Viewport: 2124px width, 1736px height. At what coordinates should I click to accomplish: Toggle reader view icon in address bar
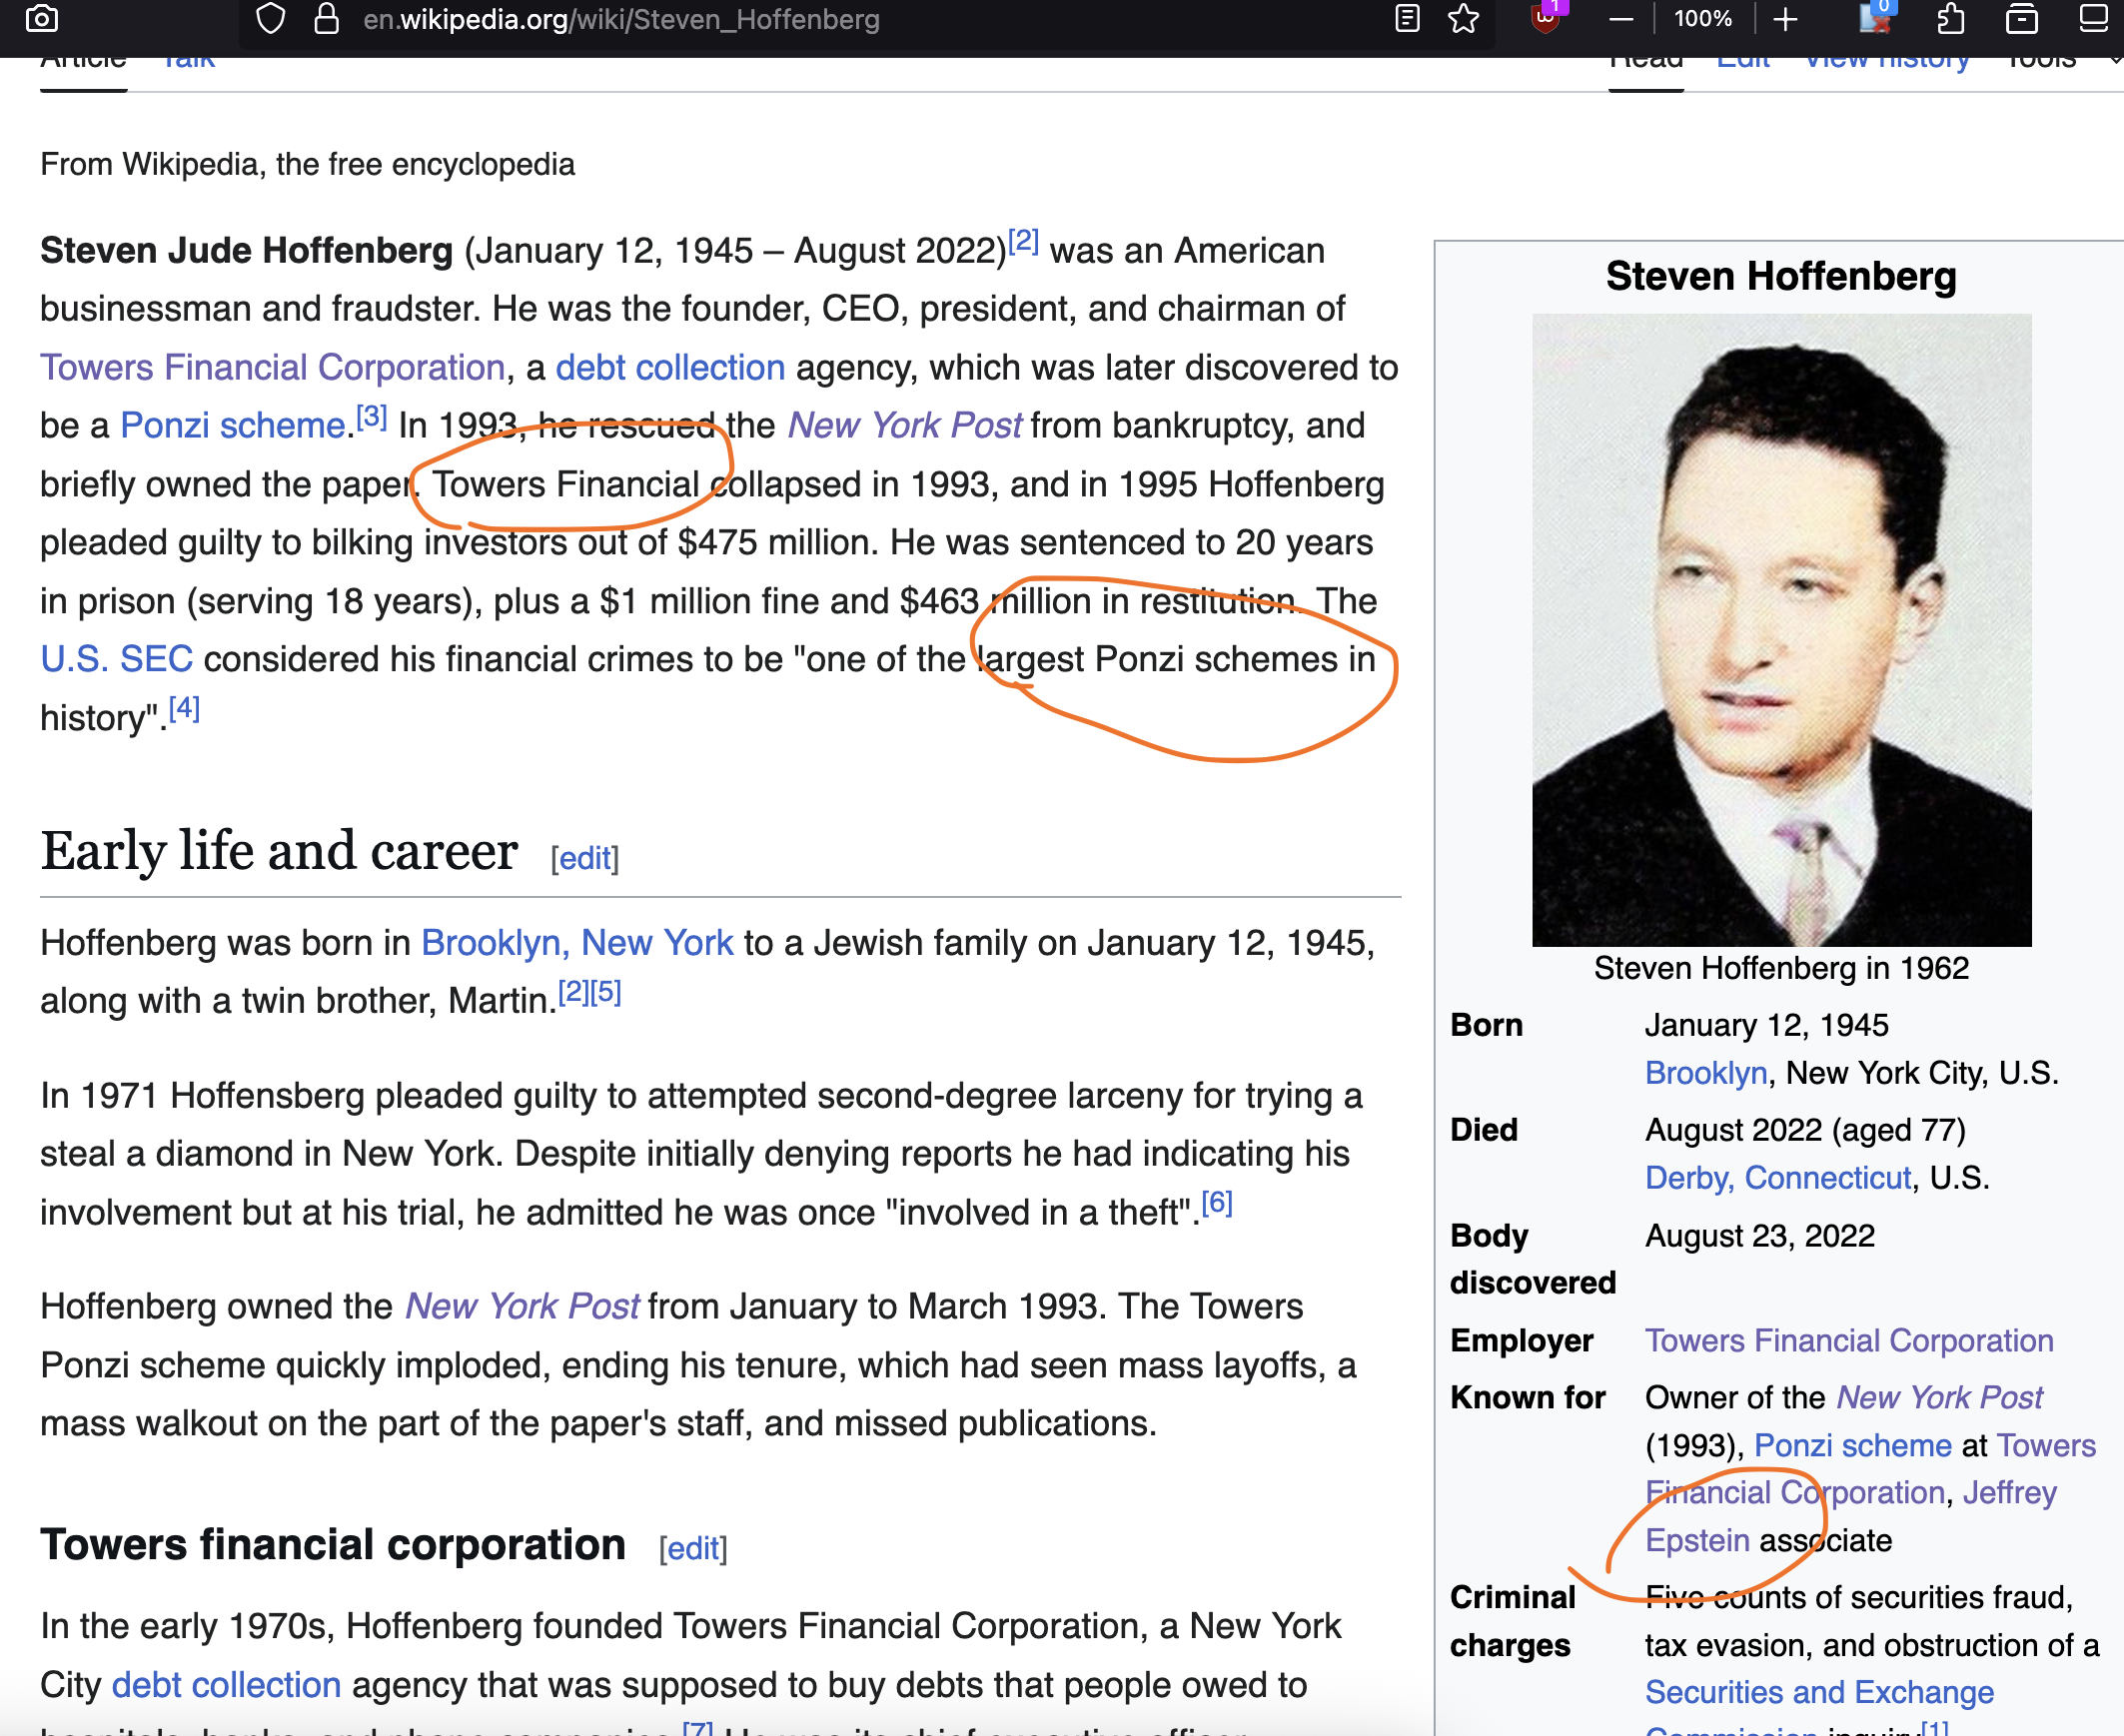(1407, 19)
